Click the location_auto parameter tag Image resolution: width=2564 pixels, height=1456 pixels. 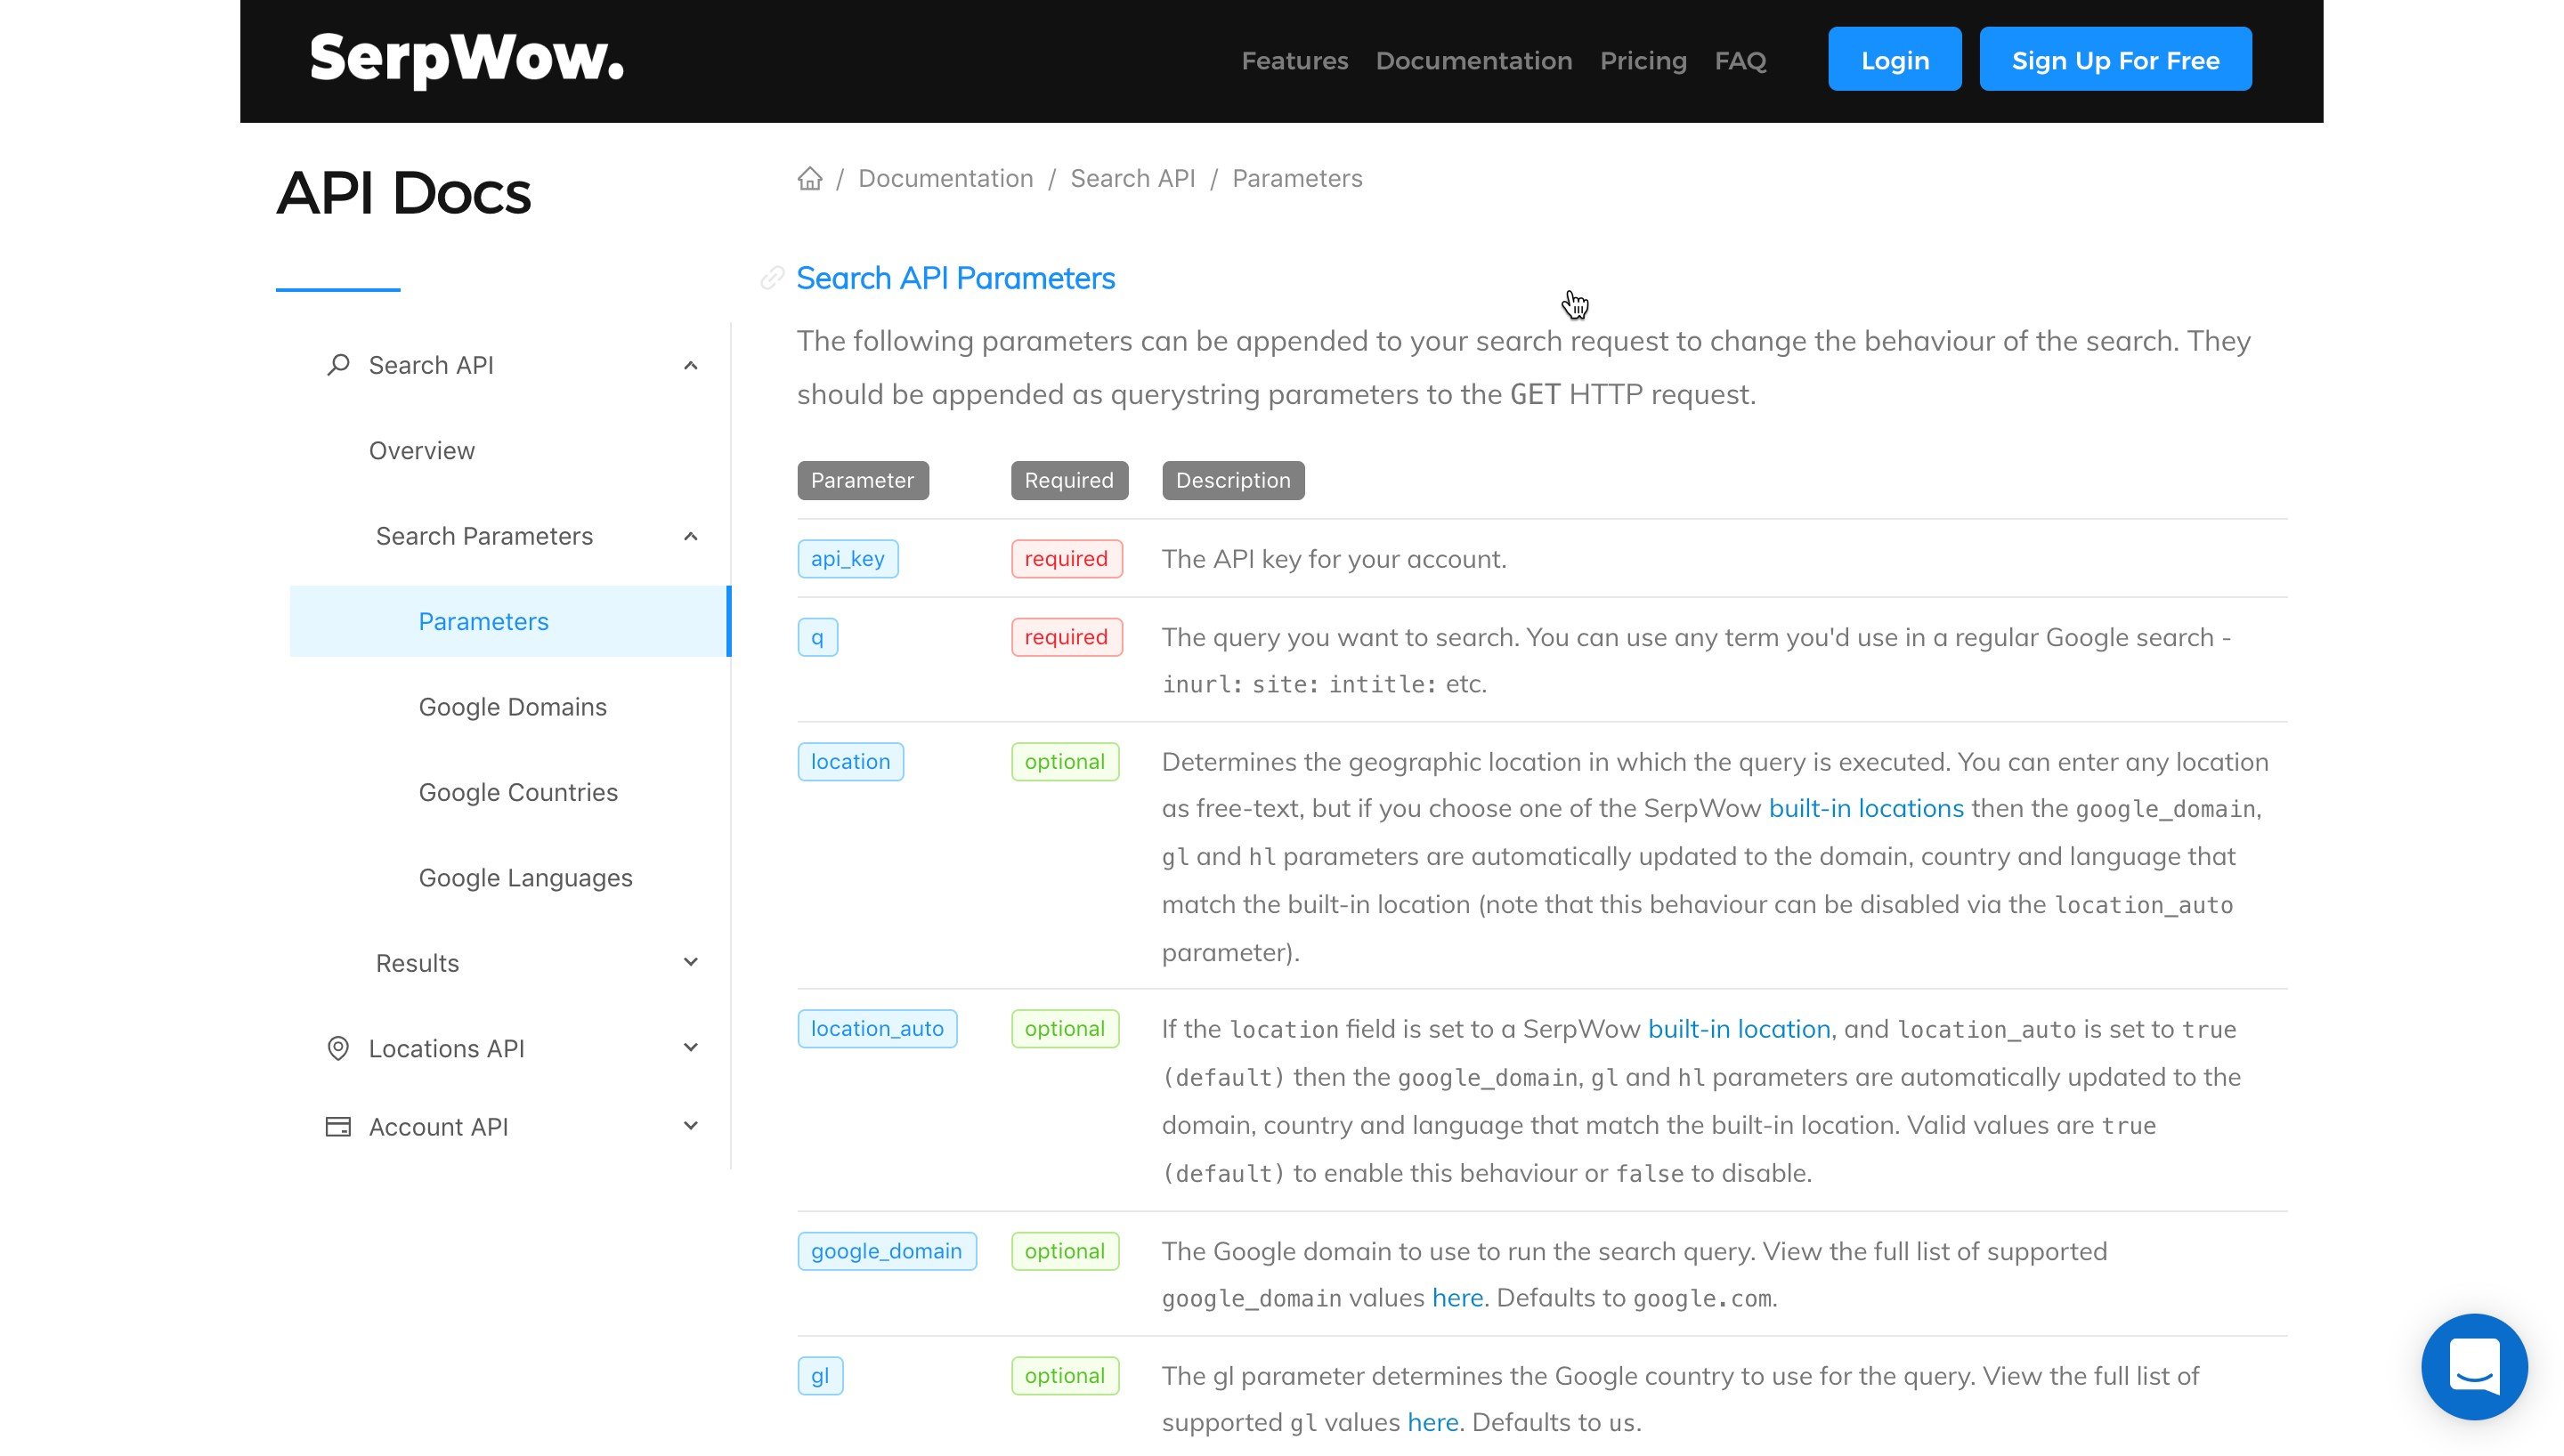point(877,1029)
